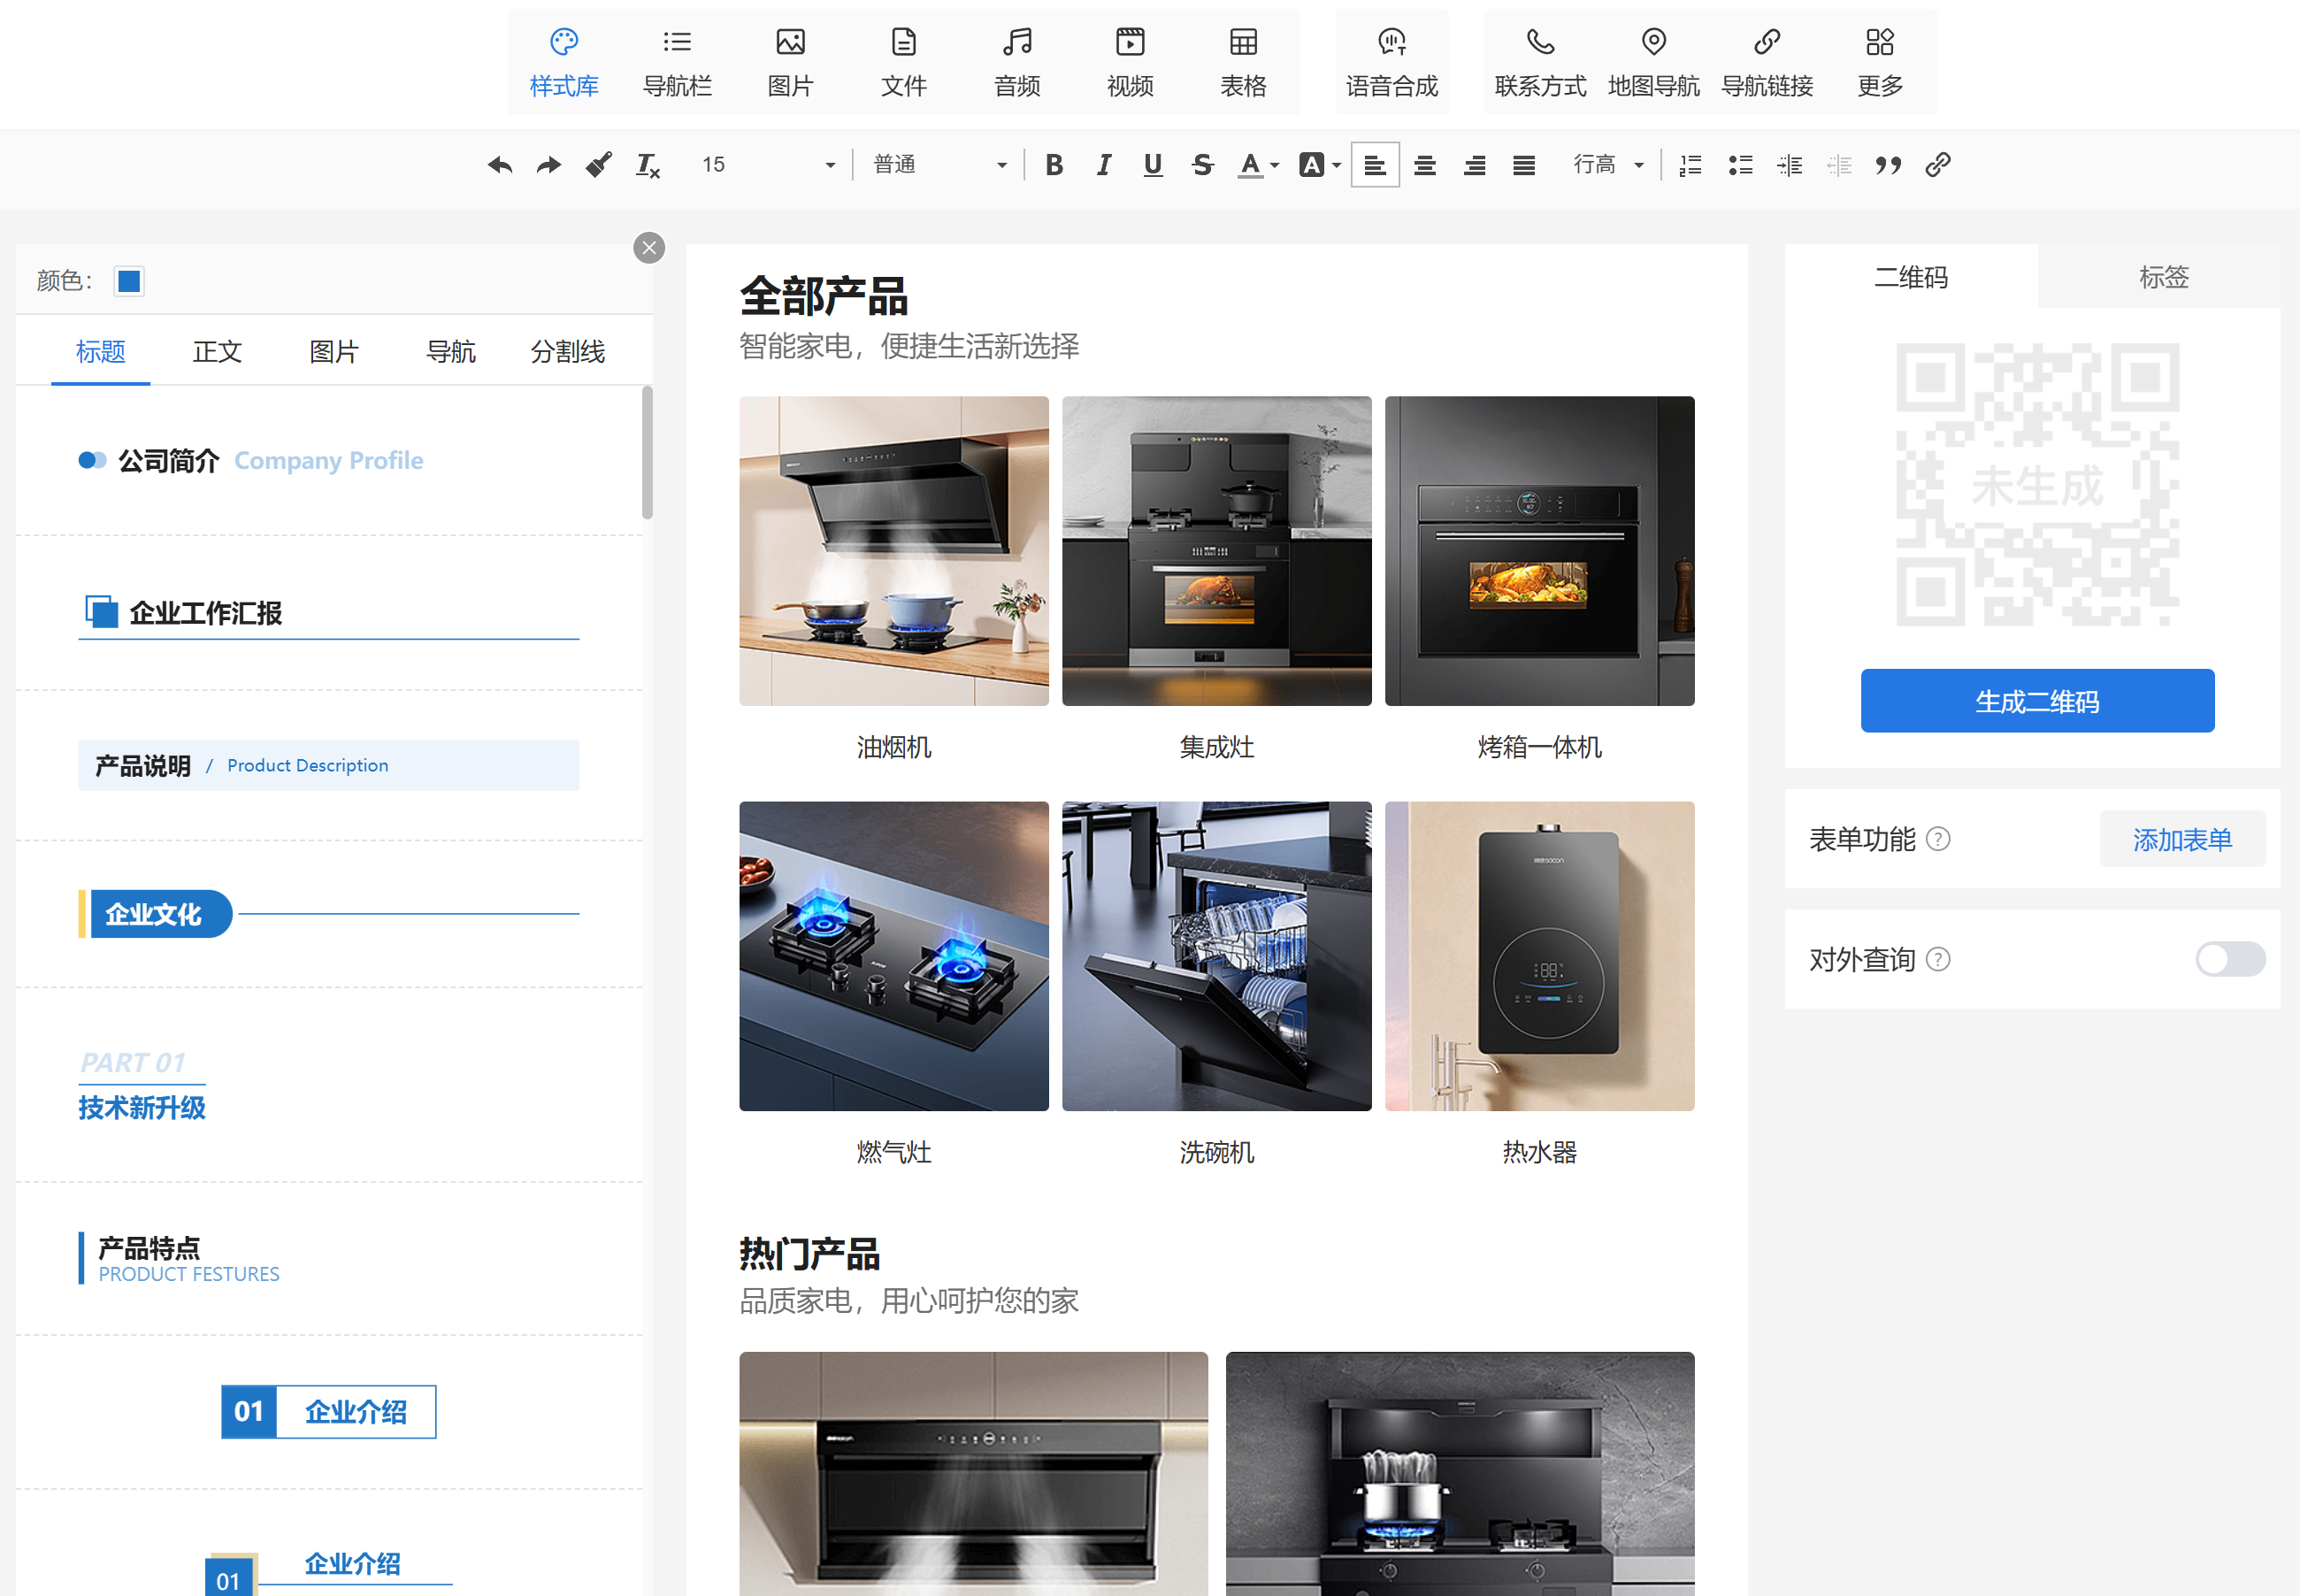Select the 产品说明 Product Description title style
Screen dimensions: 2300x1596
329,765
